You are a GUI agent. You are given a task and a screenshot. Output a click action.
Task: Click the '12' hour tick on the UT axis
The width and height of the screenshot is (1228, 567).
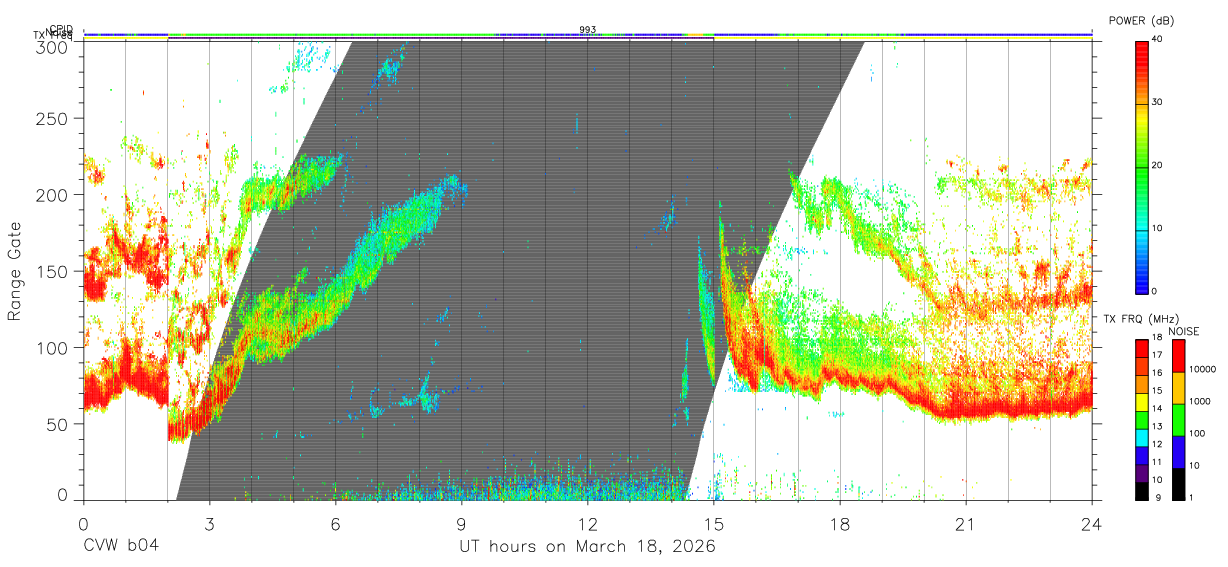(588, 523)
